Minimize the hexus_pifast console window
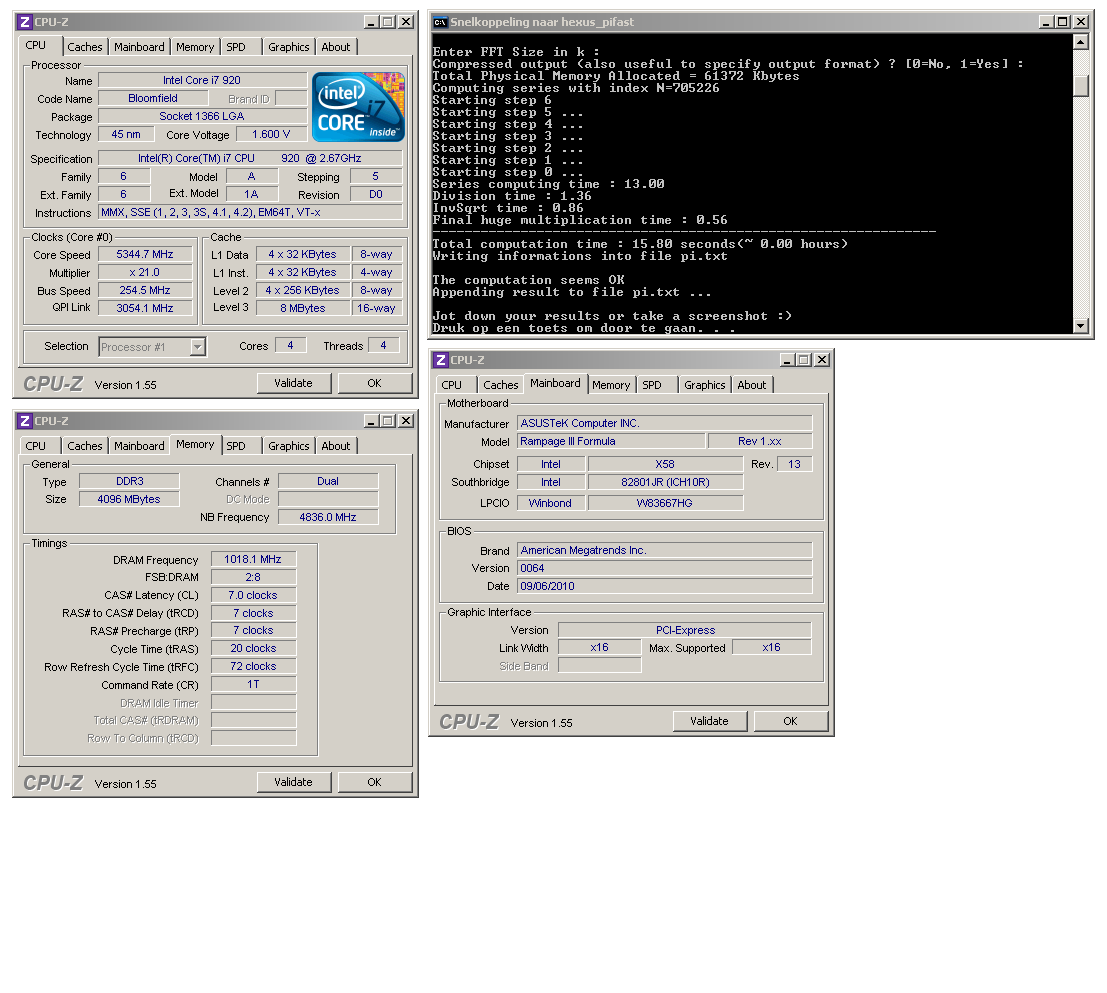The height and width of the screenshot is (993, 1107). [1046, 22]
